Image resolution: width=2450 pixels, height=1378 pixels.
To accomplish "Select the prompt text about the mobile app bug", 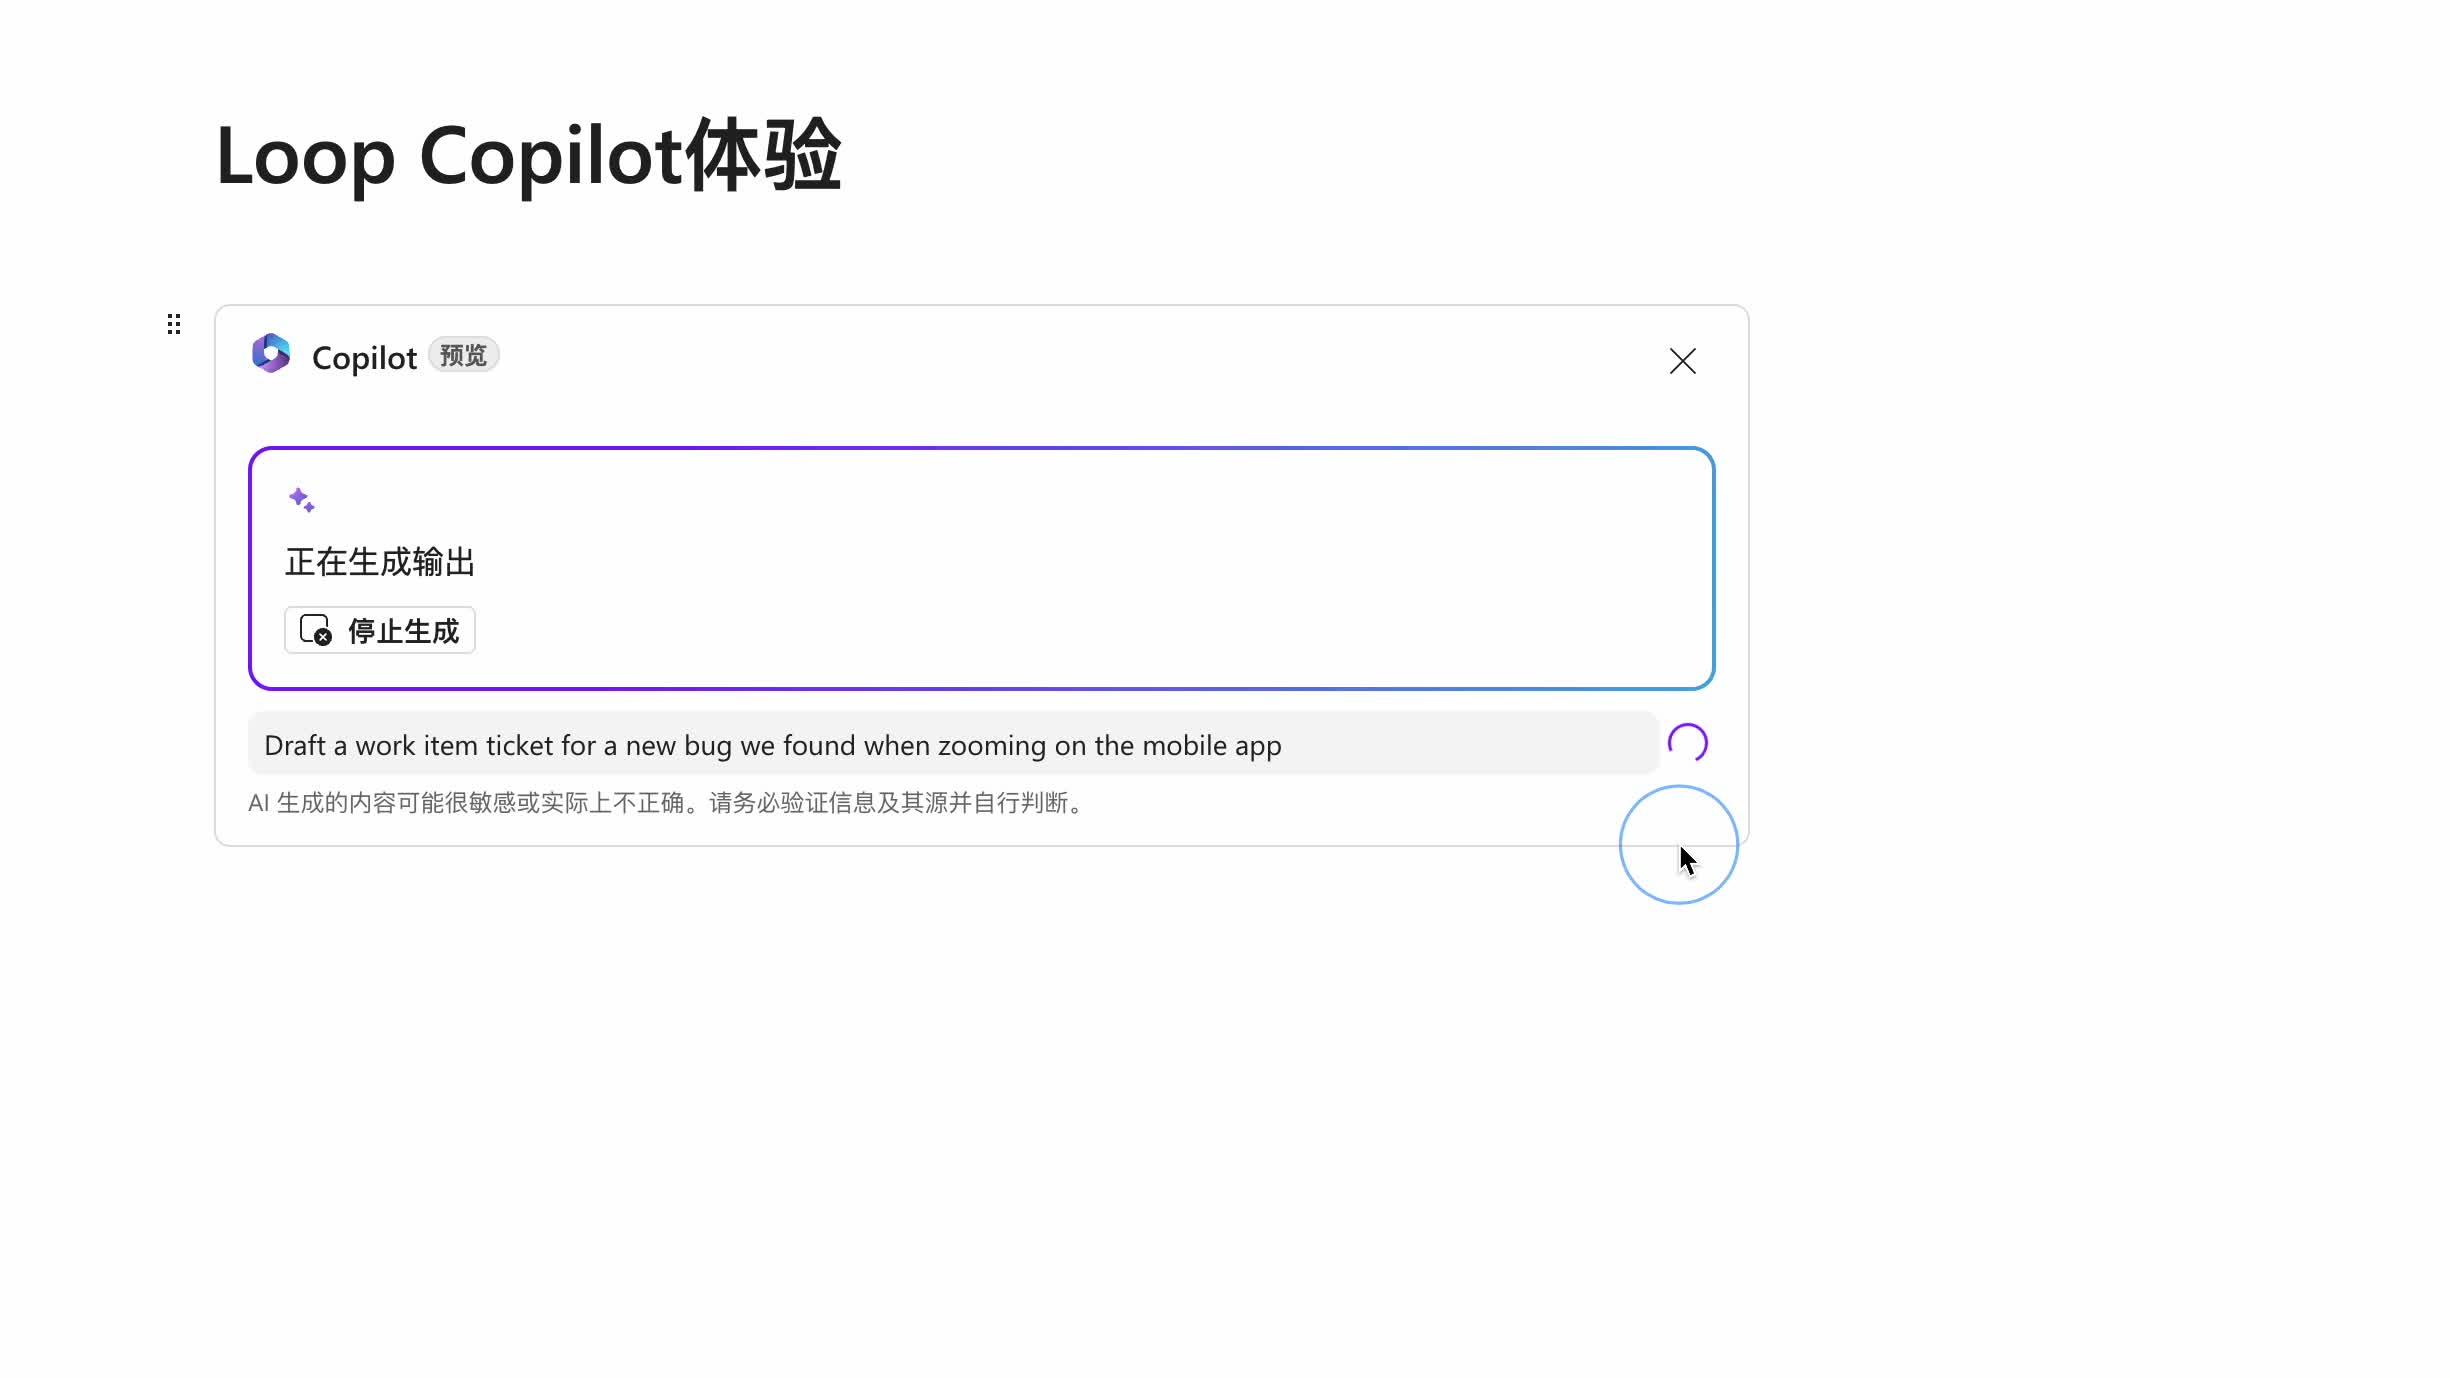I will (x=772, y=744).
